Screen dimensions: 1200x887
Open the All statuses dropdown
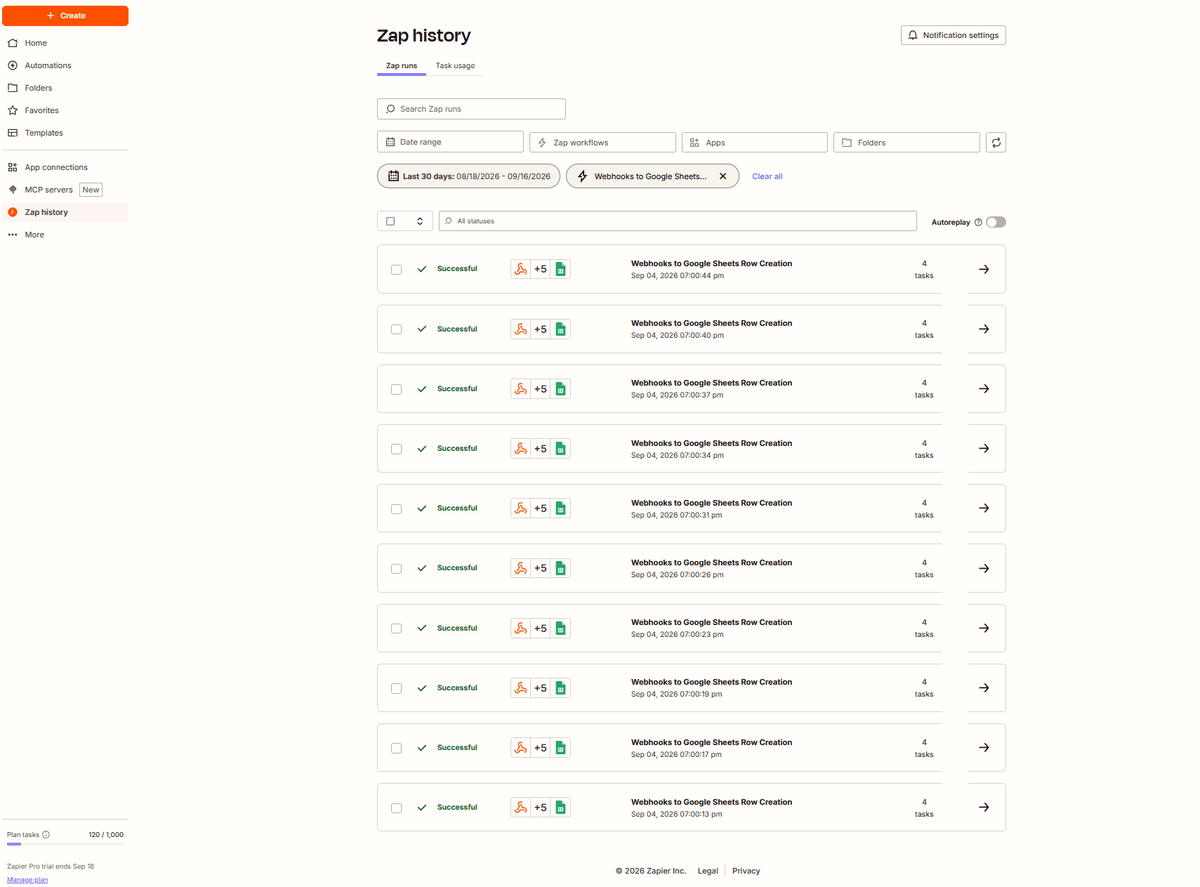tap(678, 221)
